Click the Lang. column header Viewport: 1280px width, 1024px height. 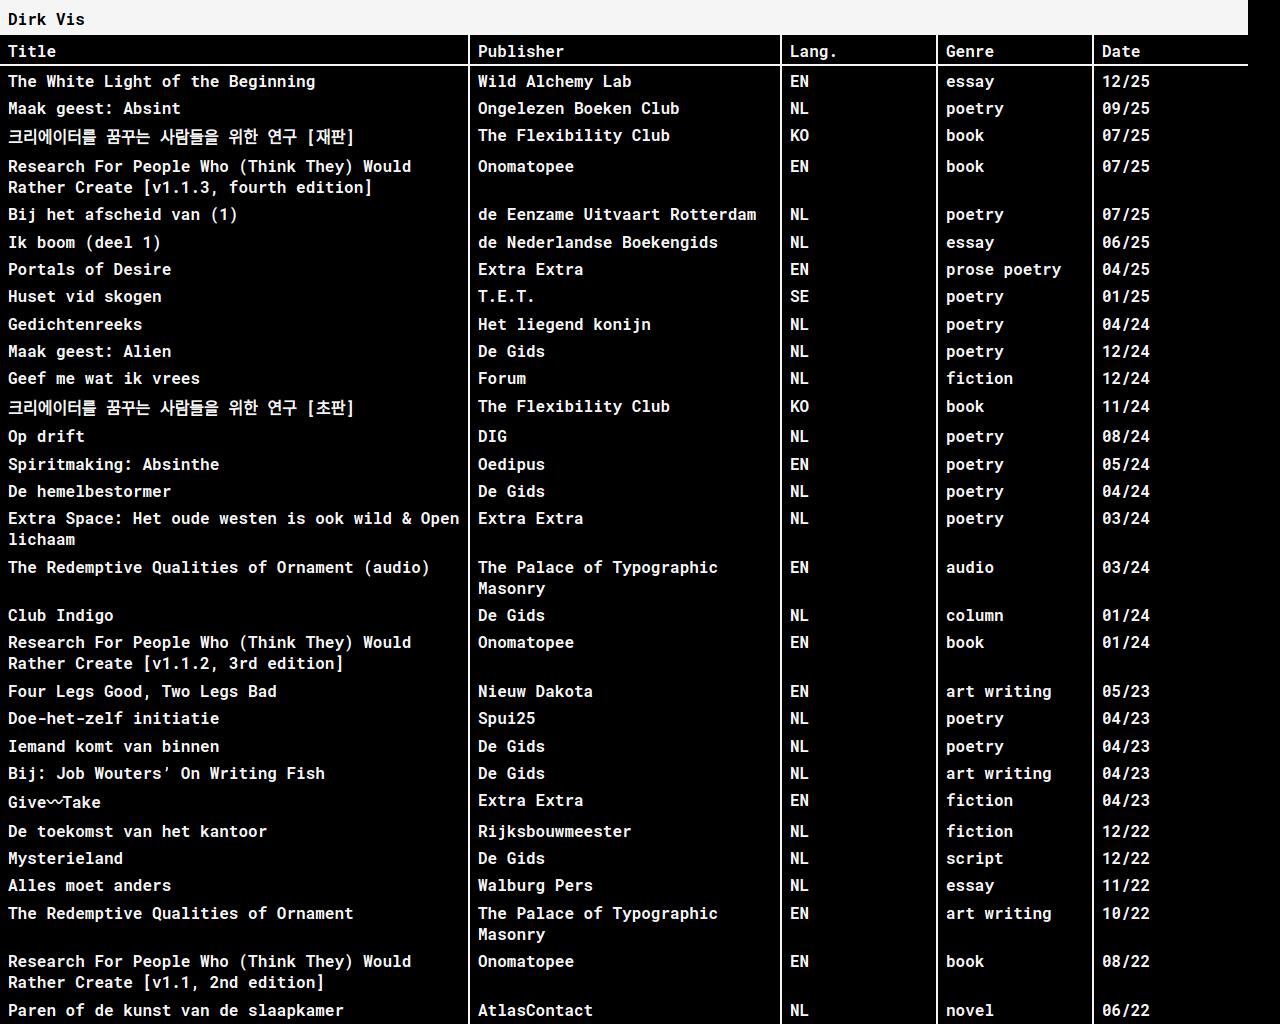click(x=813, y=51)
